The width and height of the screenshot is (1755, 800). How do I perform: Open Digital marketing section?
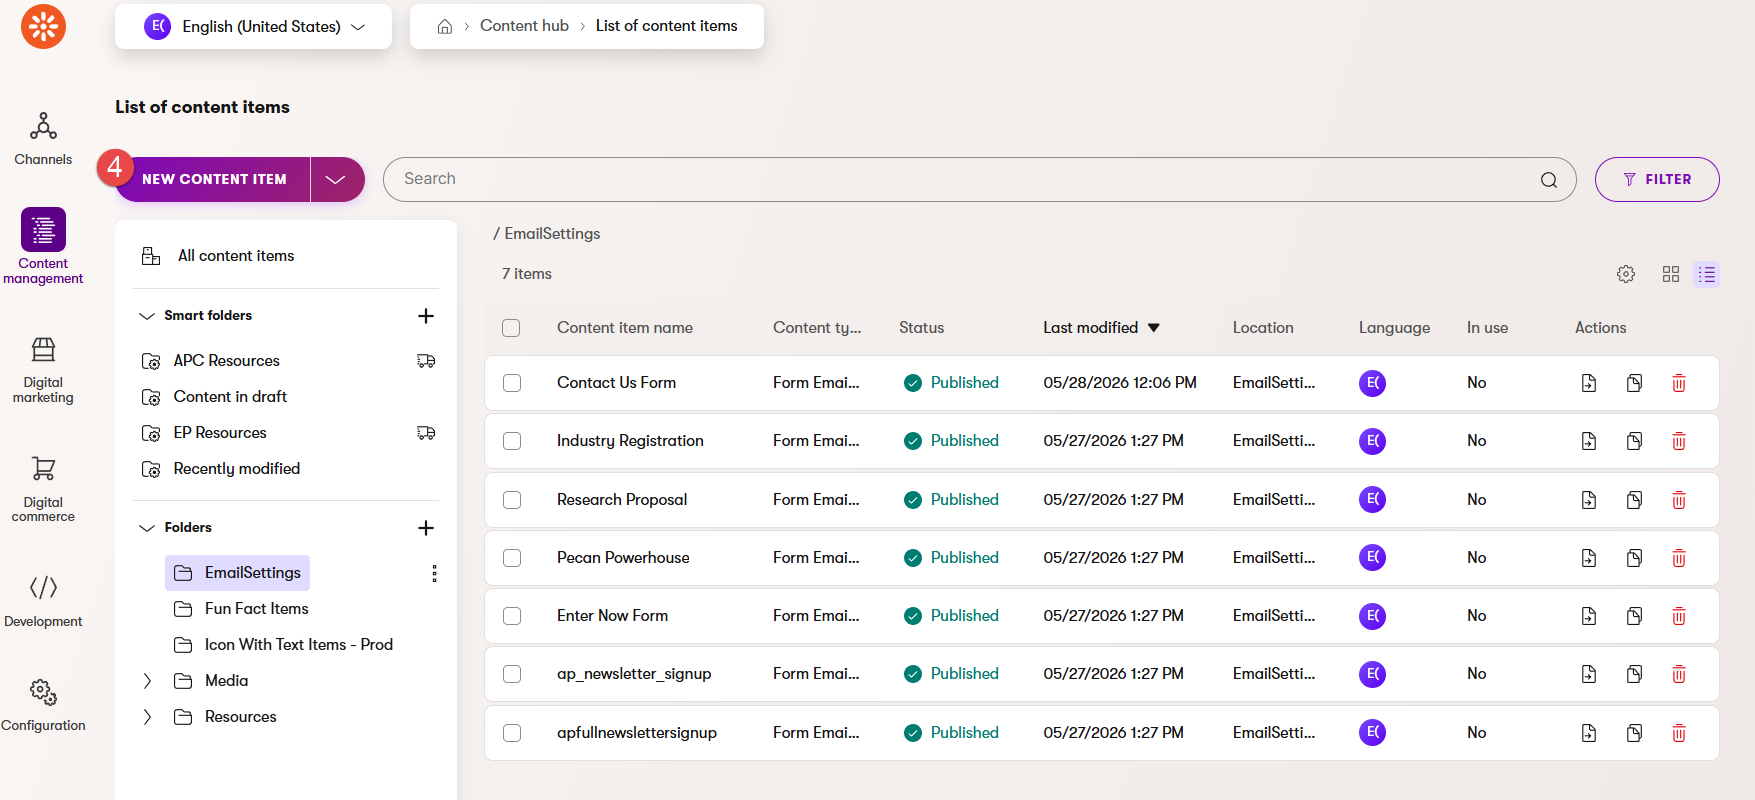(43, 370)
